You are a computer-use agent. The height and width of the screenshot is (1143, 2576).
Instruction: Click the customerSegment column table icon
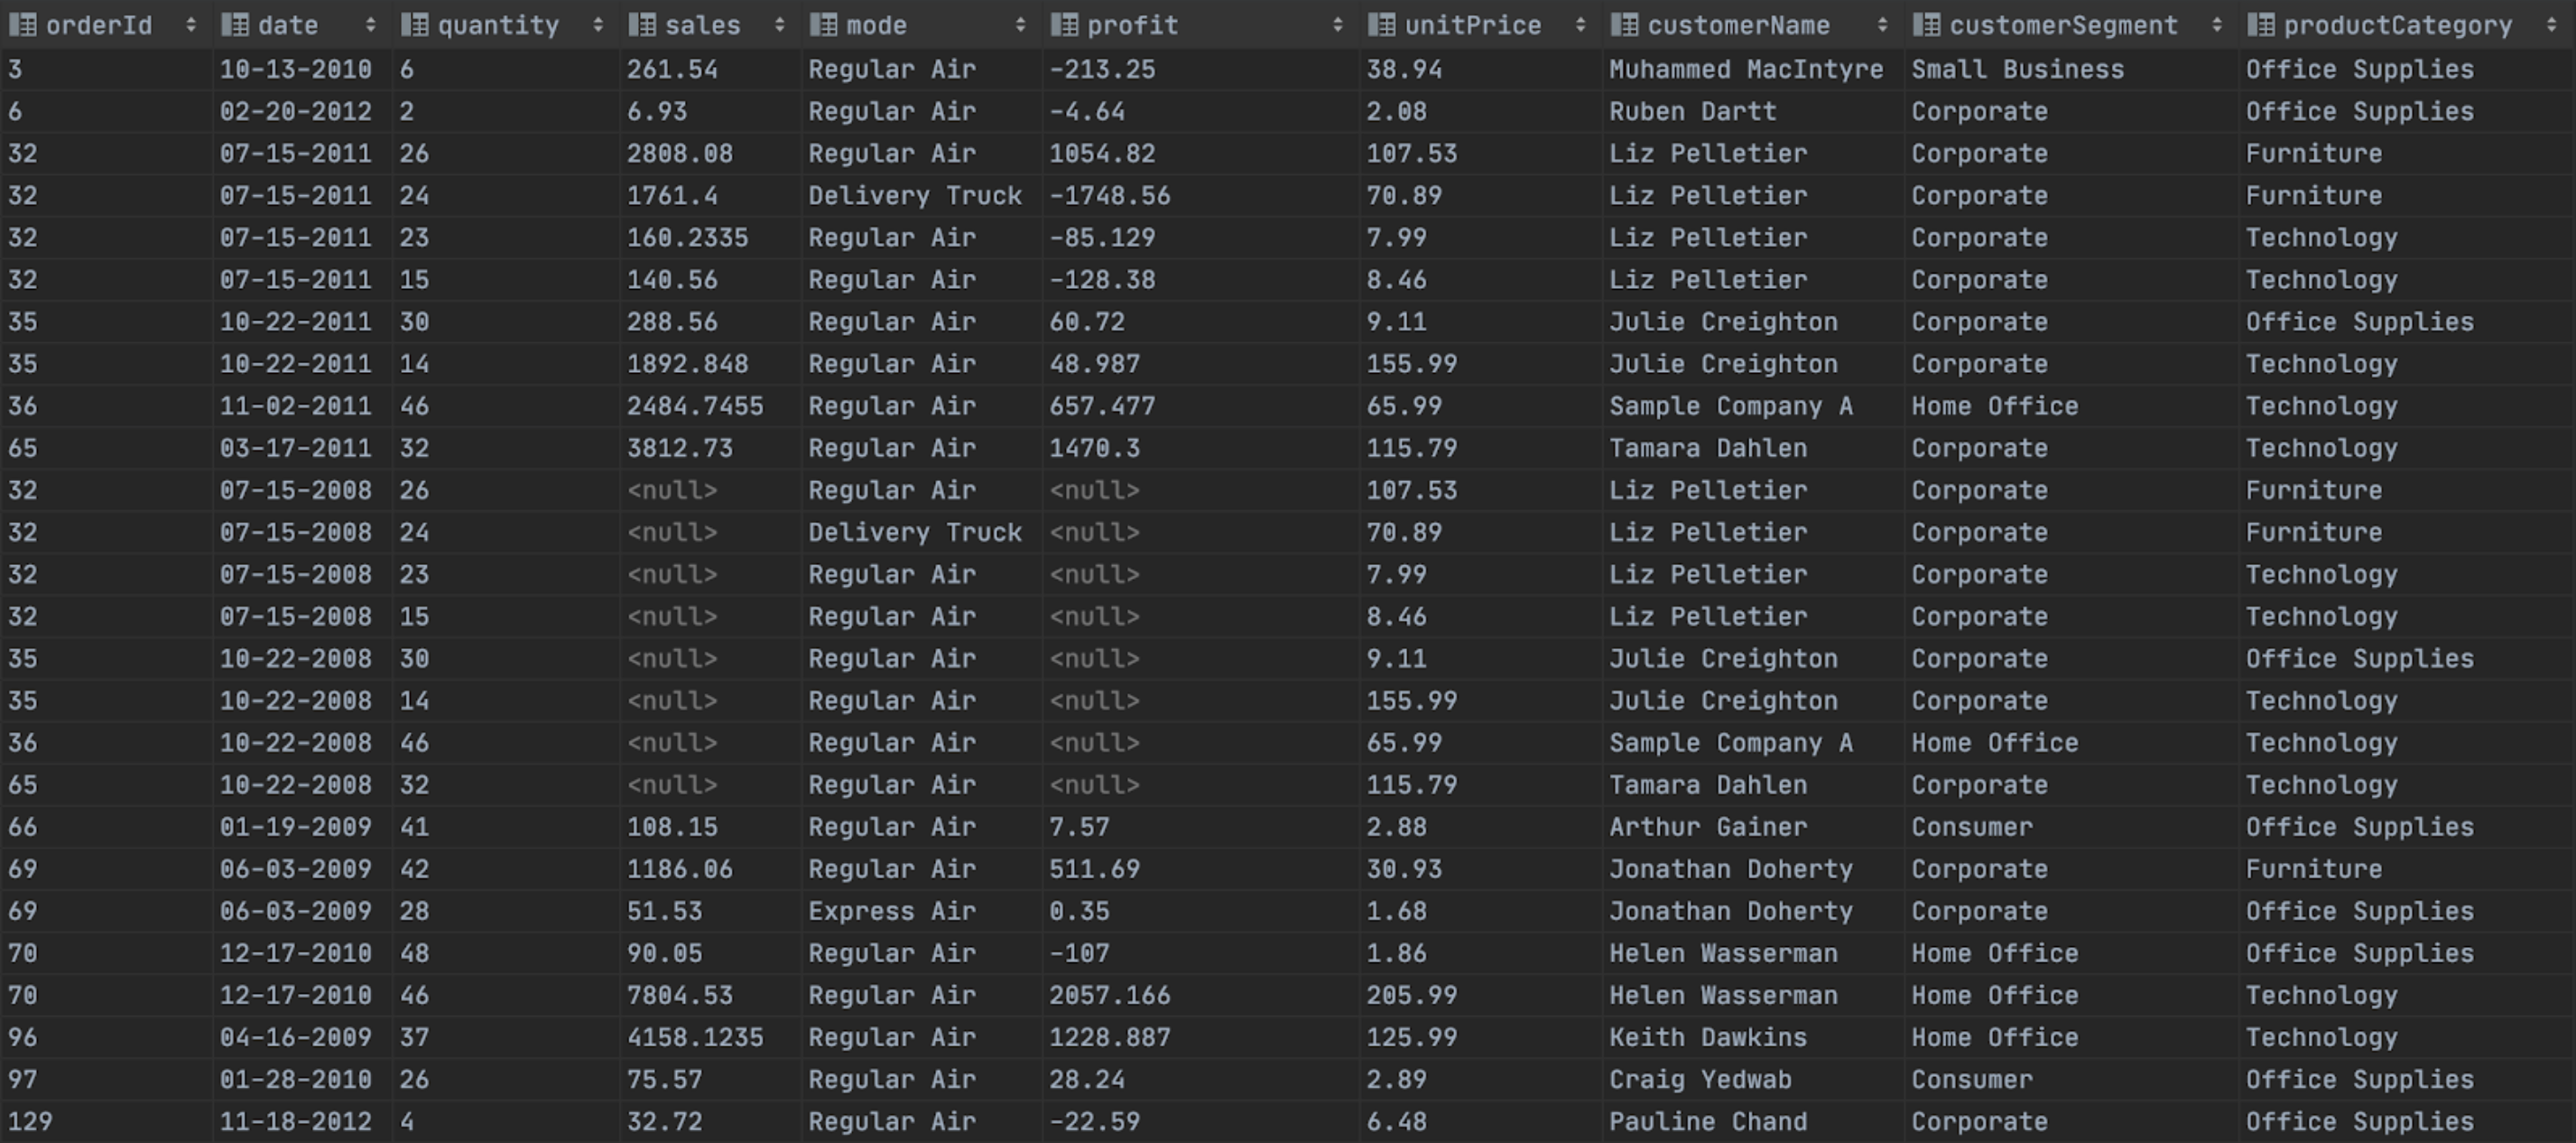[1926, 25]
